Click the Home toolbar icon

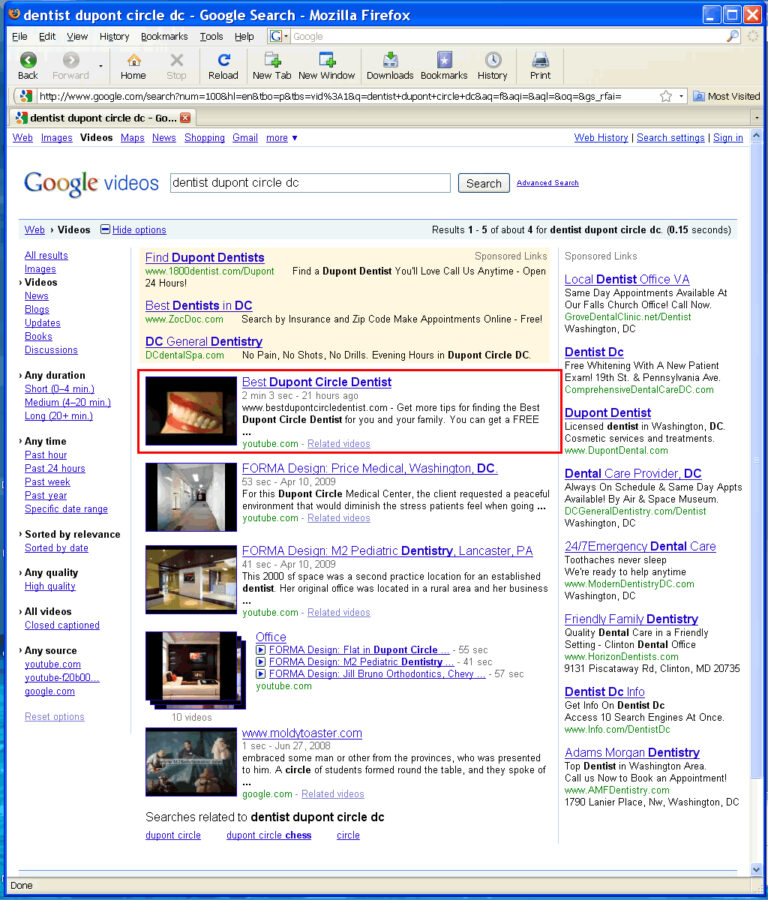pyautogui.click(x=133, y=60)
